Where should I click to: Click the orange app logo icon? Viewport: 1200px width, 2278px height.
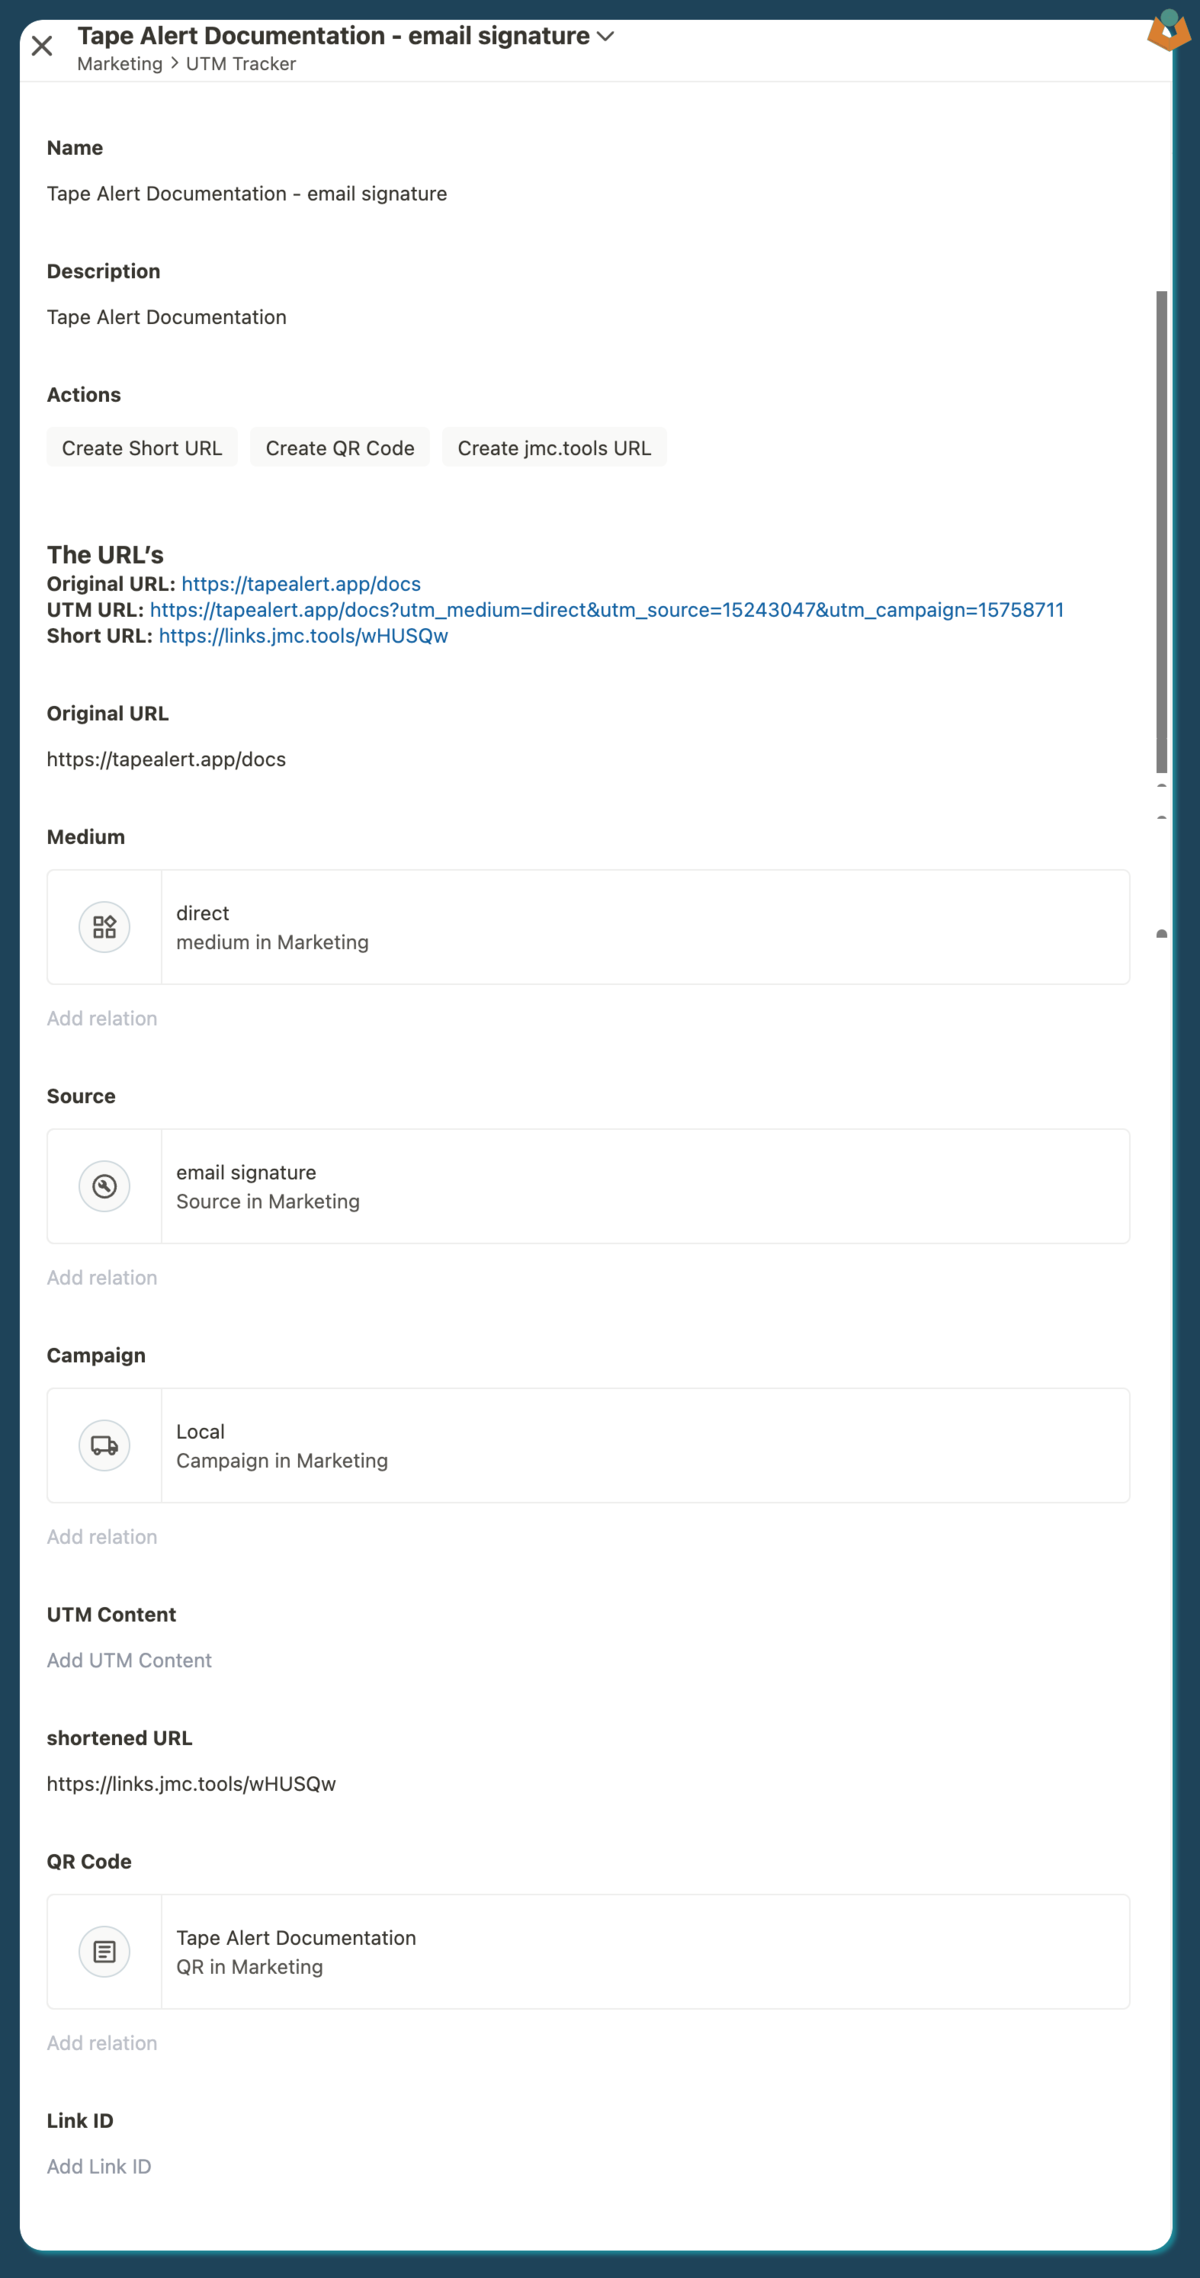tap(1168, 30)
